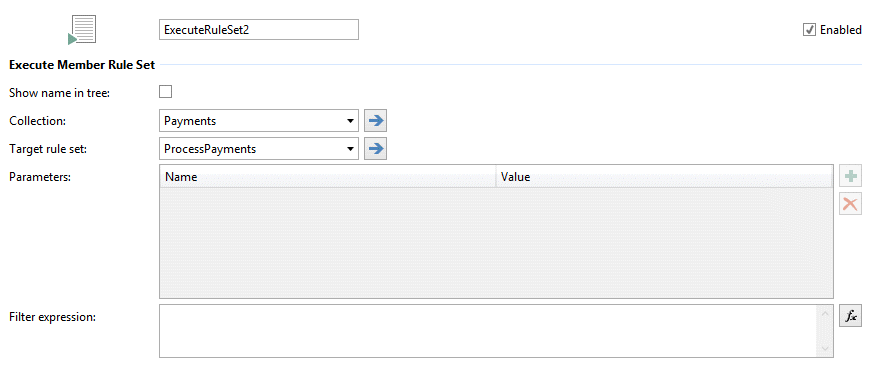The width and height of the screenshot is (871, 381).
Task: Select the Name column header in Parameters
Action: coord(328,177)
